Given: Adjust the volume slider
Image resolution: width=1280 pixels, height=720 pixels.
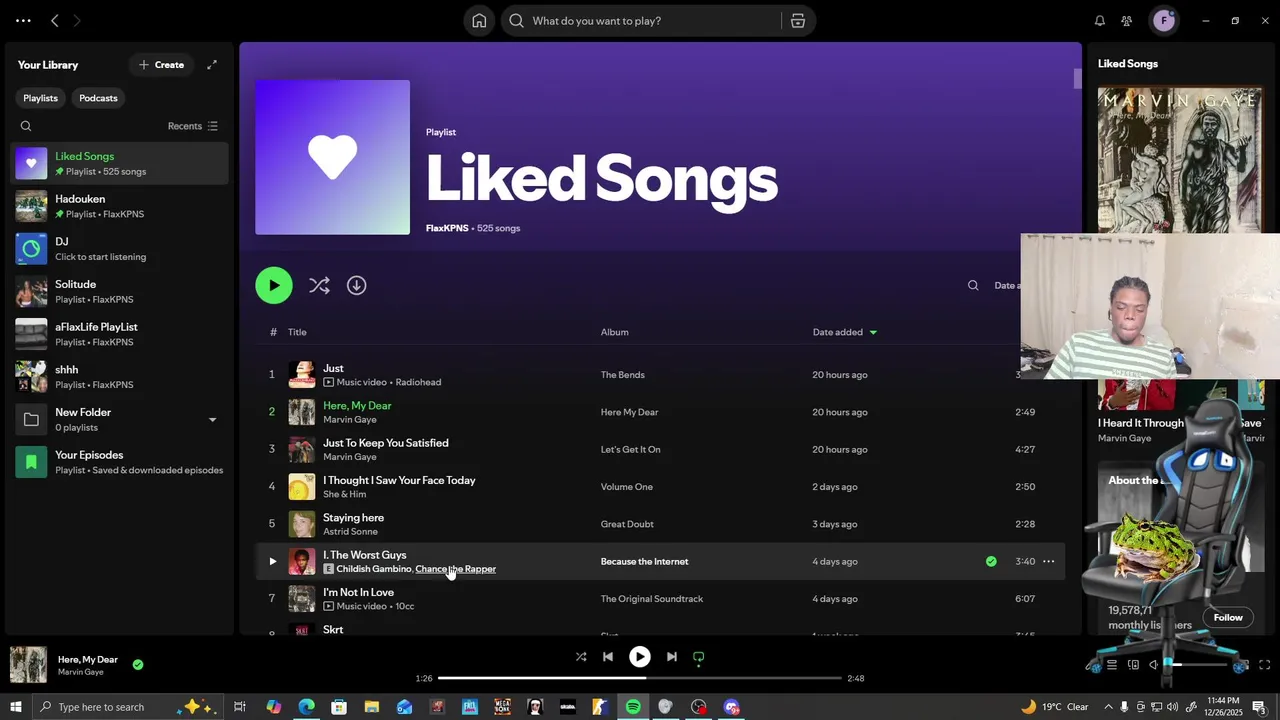Looking at the screenshot, I should click(1196, 665).
